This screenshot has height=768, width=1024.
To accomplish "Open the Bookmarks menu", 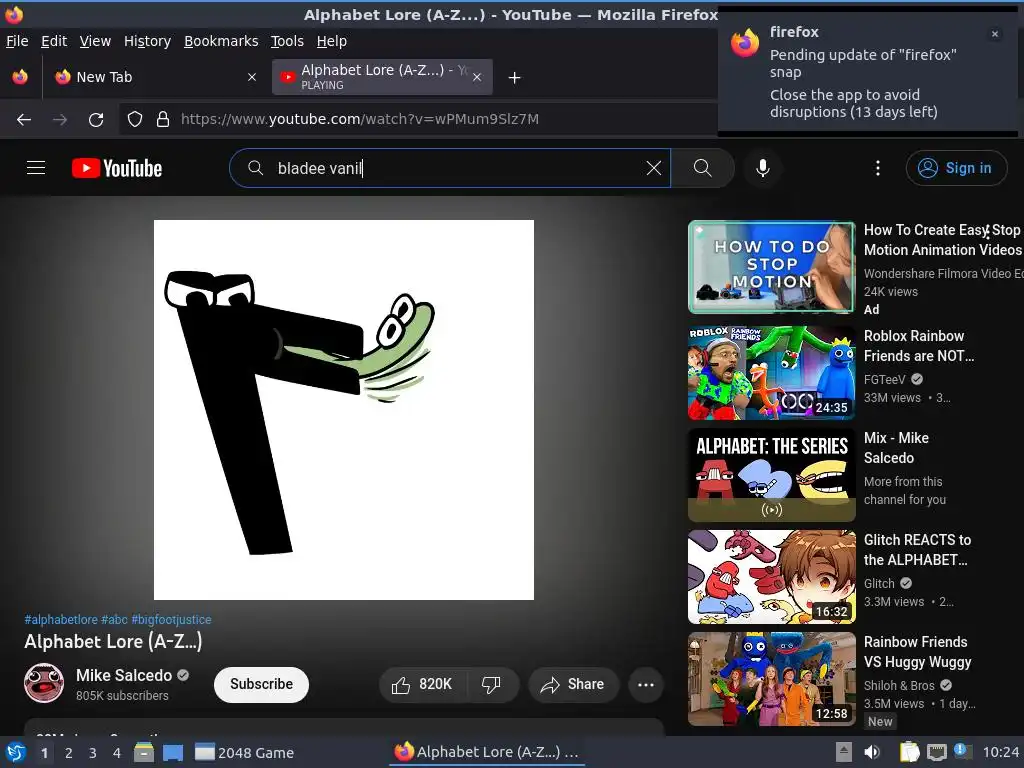I will click(221, 41).
